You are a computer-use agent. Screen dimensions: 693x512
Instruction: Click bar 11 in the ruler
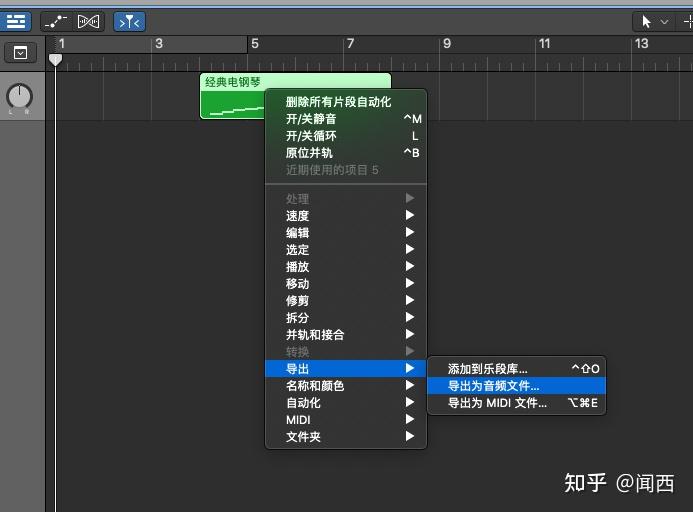(x=544, y=43)
